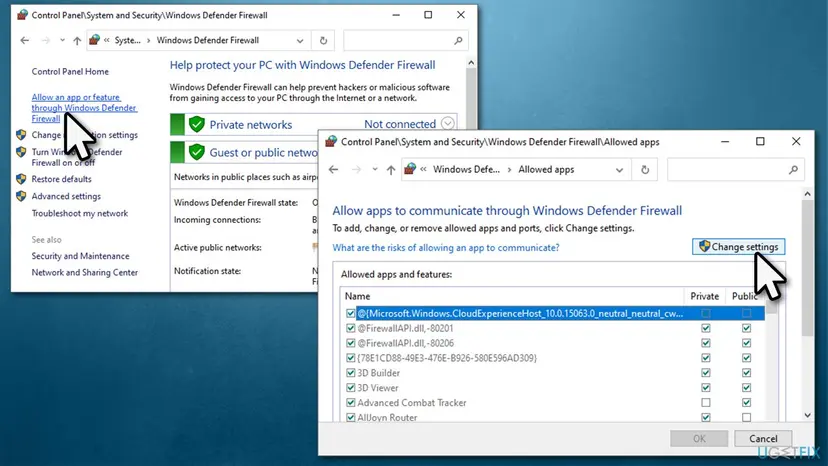828x466 pixels.
Task: Click Allowed apps window scrollbar down arrow
Action: [x=807, y=415]
